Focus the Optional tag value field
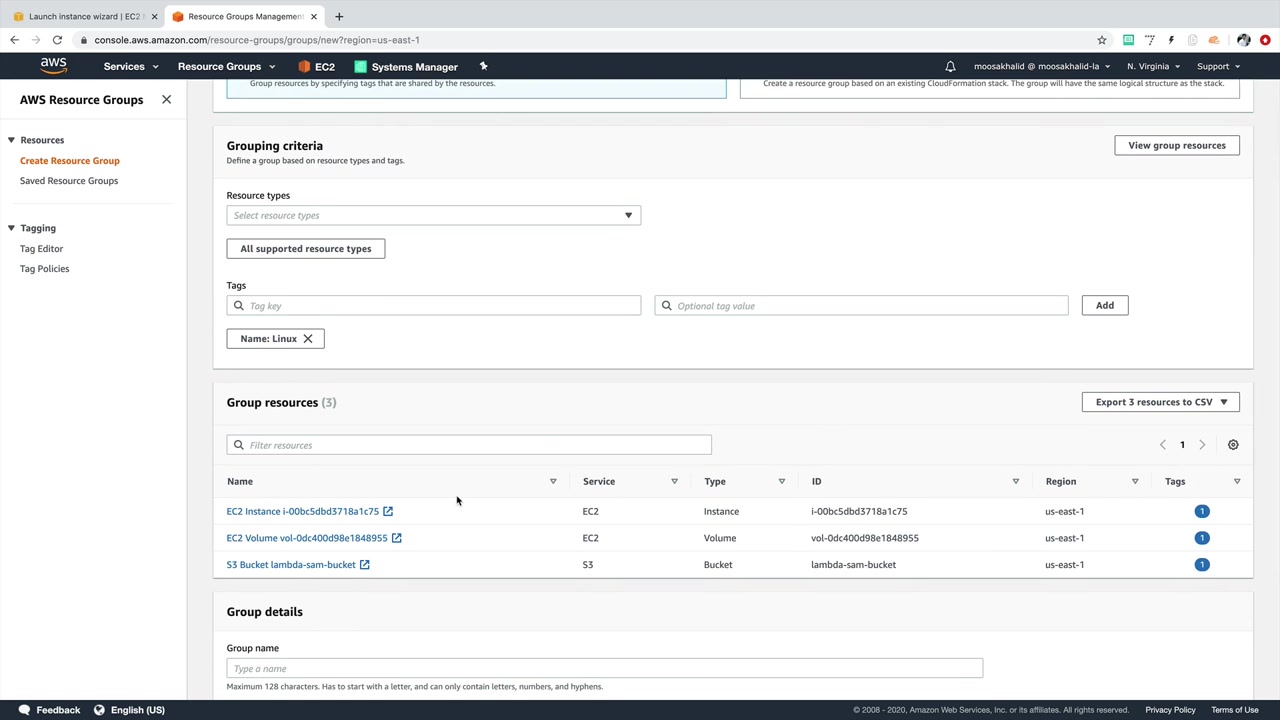 [861, 306]
